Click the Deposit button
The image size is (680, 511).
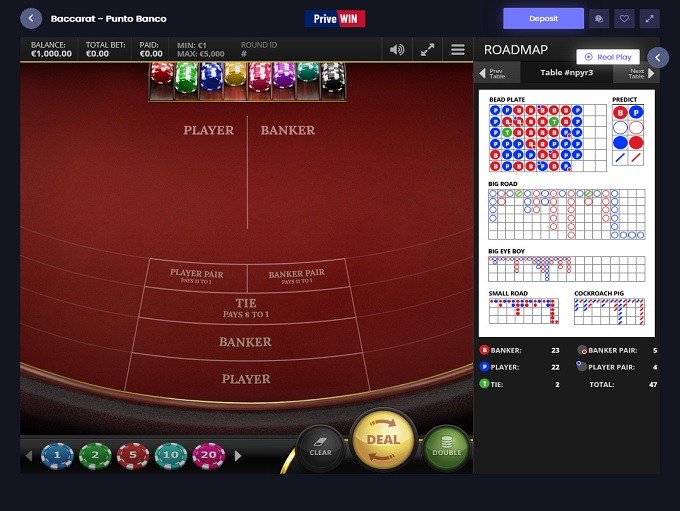[543, 19]
